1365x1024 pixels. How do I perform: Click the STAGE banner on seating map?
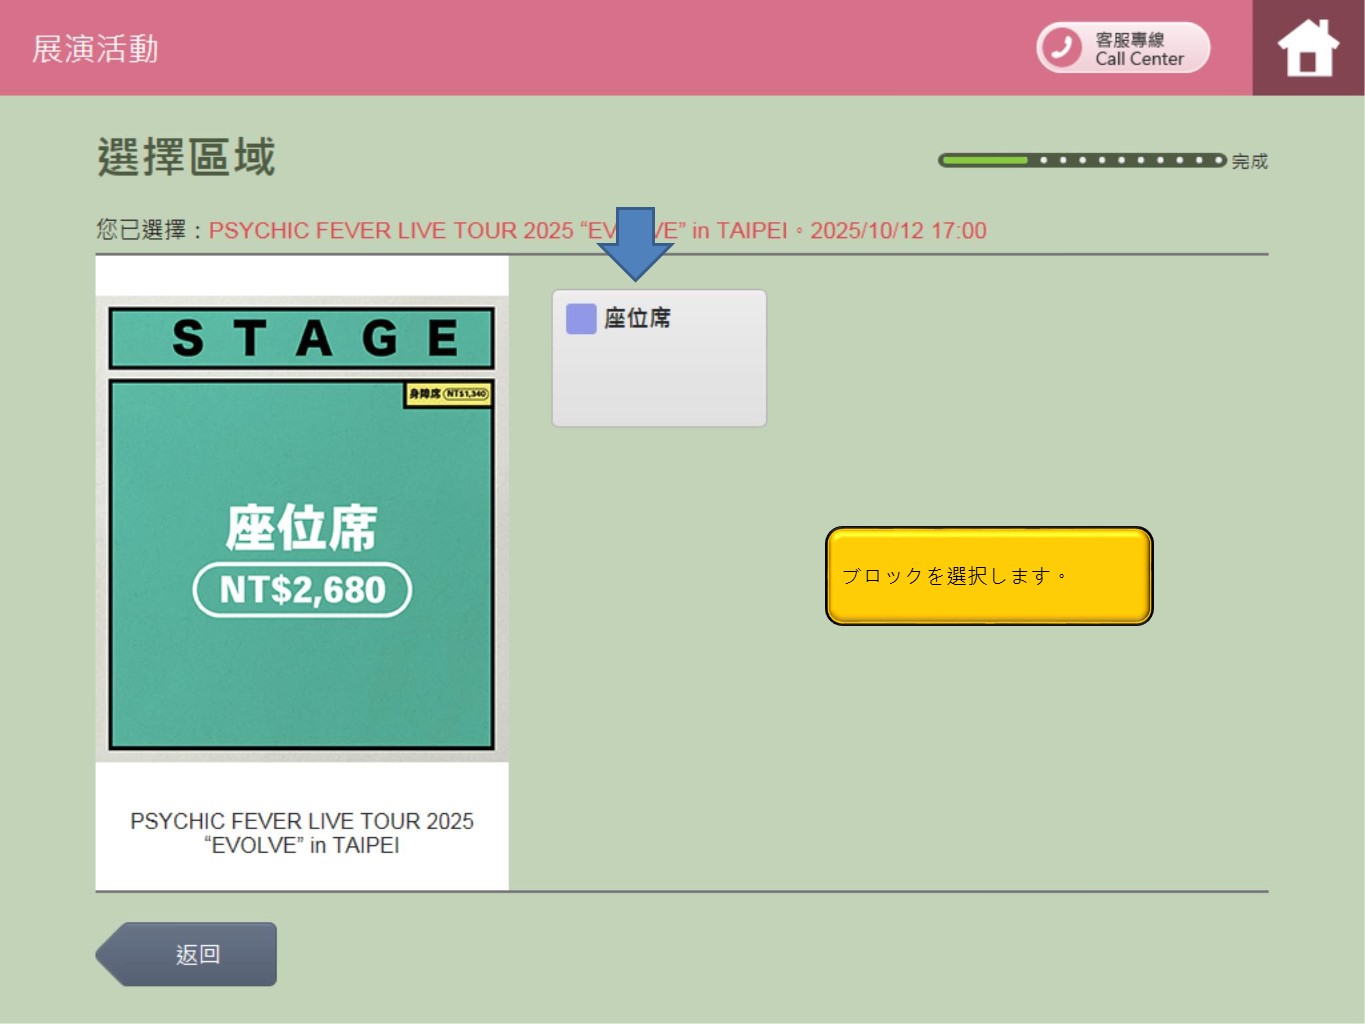301,338
